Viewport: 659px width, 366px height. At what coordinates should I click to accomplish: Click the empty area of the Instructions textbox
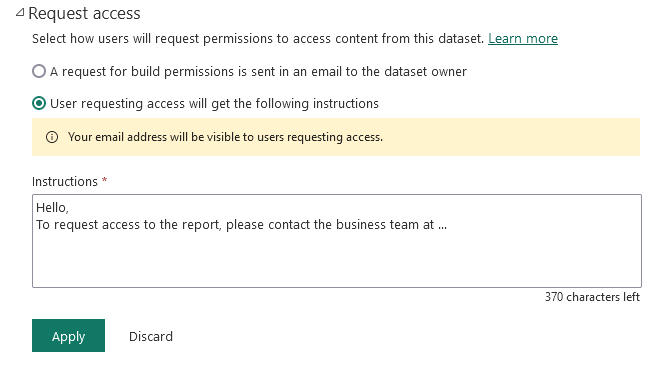(x=337, y=261)
